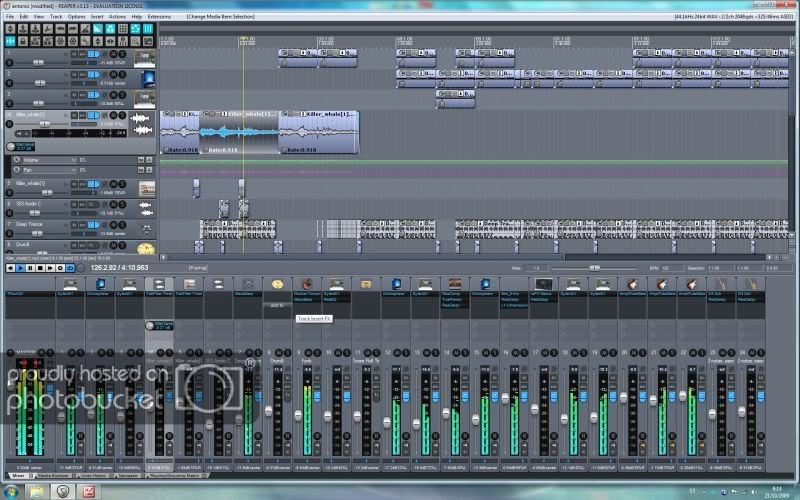Switch to the Media Explorer tab
This screenshot has height=500, width=800.
pos(53,476)
